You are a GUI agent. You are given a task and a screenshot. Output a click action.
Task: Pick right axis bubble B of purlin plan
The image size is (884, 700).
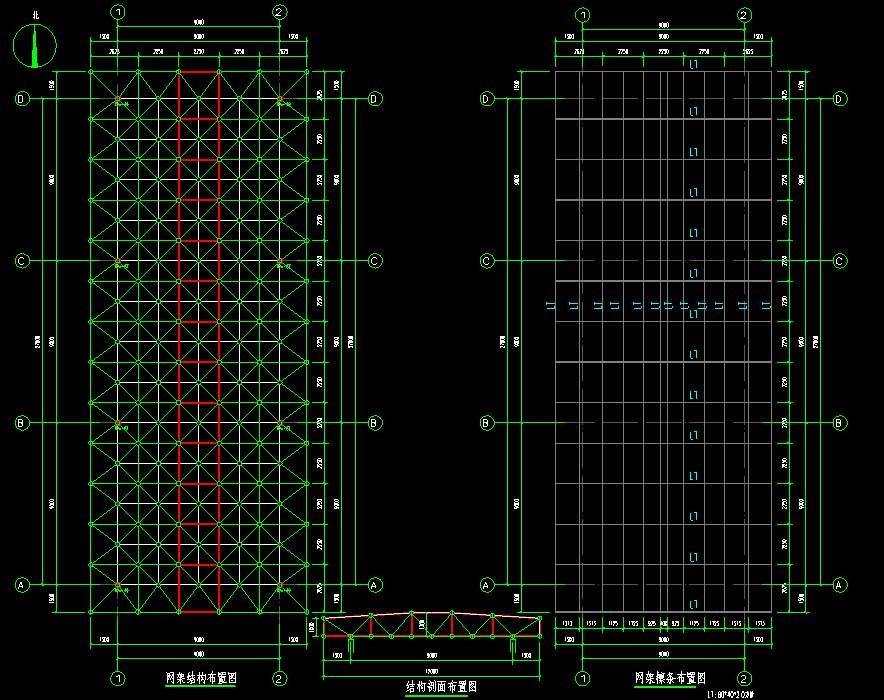[839, 423]
